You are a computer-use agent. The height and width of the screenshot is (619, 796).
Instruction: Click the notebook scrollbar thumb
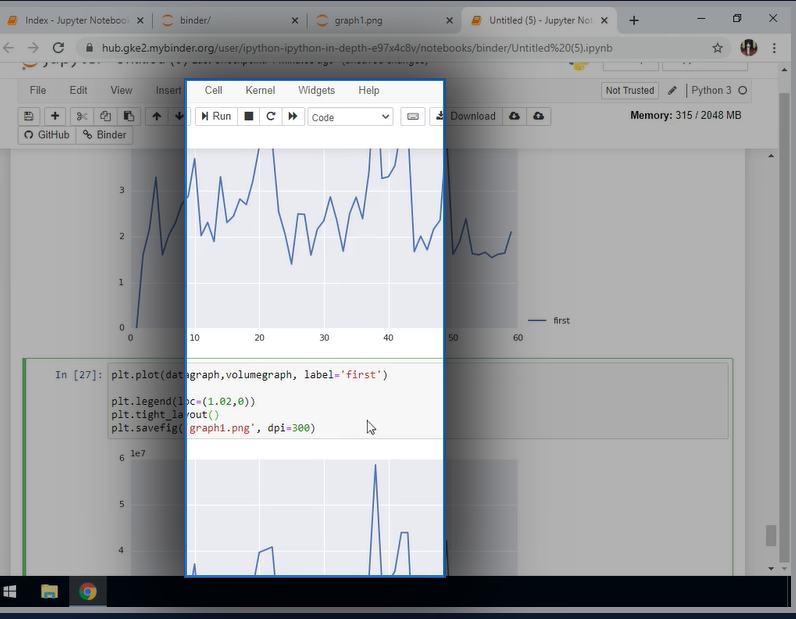point(771,535)
